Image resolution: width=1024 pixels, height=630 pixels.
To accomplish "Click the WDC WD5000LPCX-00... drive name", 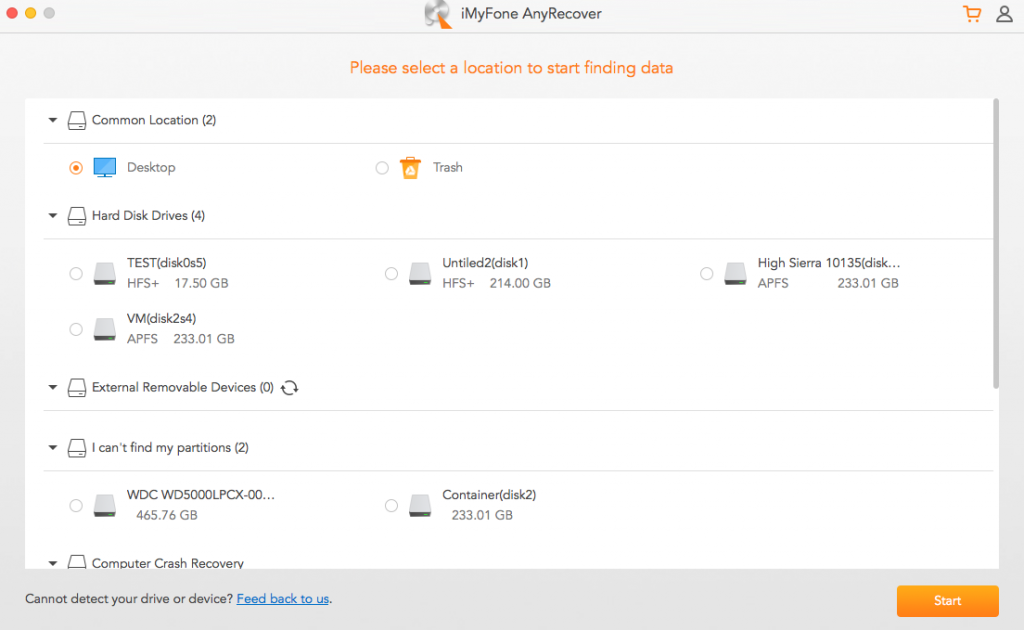I will point(200,495).
